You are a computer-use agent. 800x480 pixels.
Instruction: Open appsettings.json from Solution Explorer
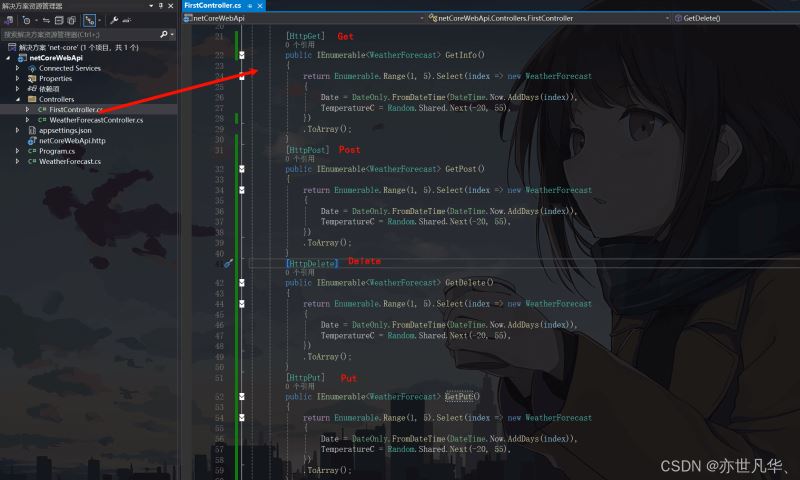click(65, 130)
